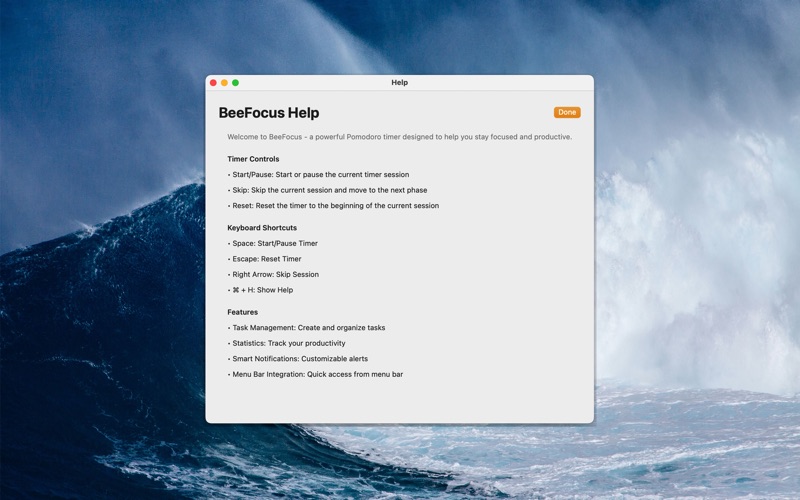Click the 'Reset: Reset the timer' line
Screen dimensions: 800x500
point(333,206)
